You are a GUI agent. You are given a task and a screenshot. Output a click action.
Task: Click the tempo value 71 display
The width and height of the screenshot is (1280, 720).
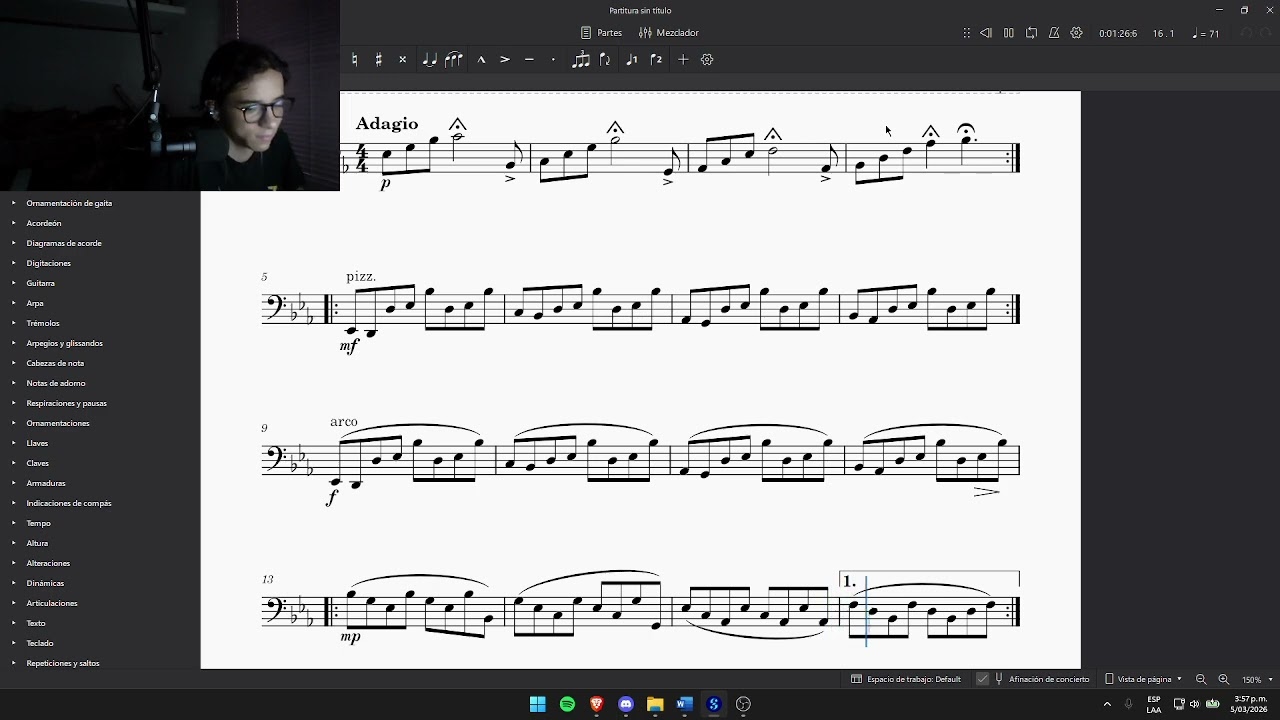pos(1207,33)
